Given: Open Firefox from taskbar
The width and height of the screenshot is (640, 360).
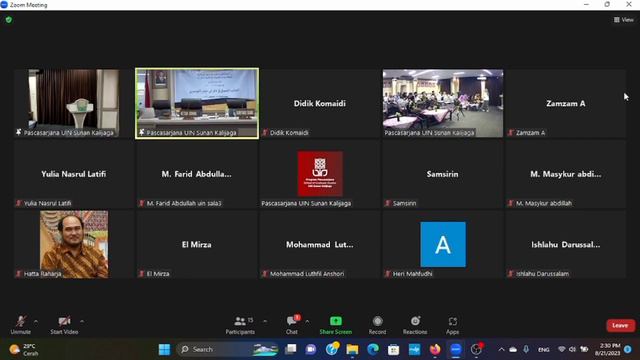Looking at the screenshot, I should pyautogui.click(x=435, y=349).
